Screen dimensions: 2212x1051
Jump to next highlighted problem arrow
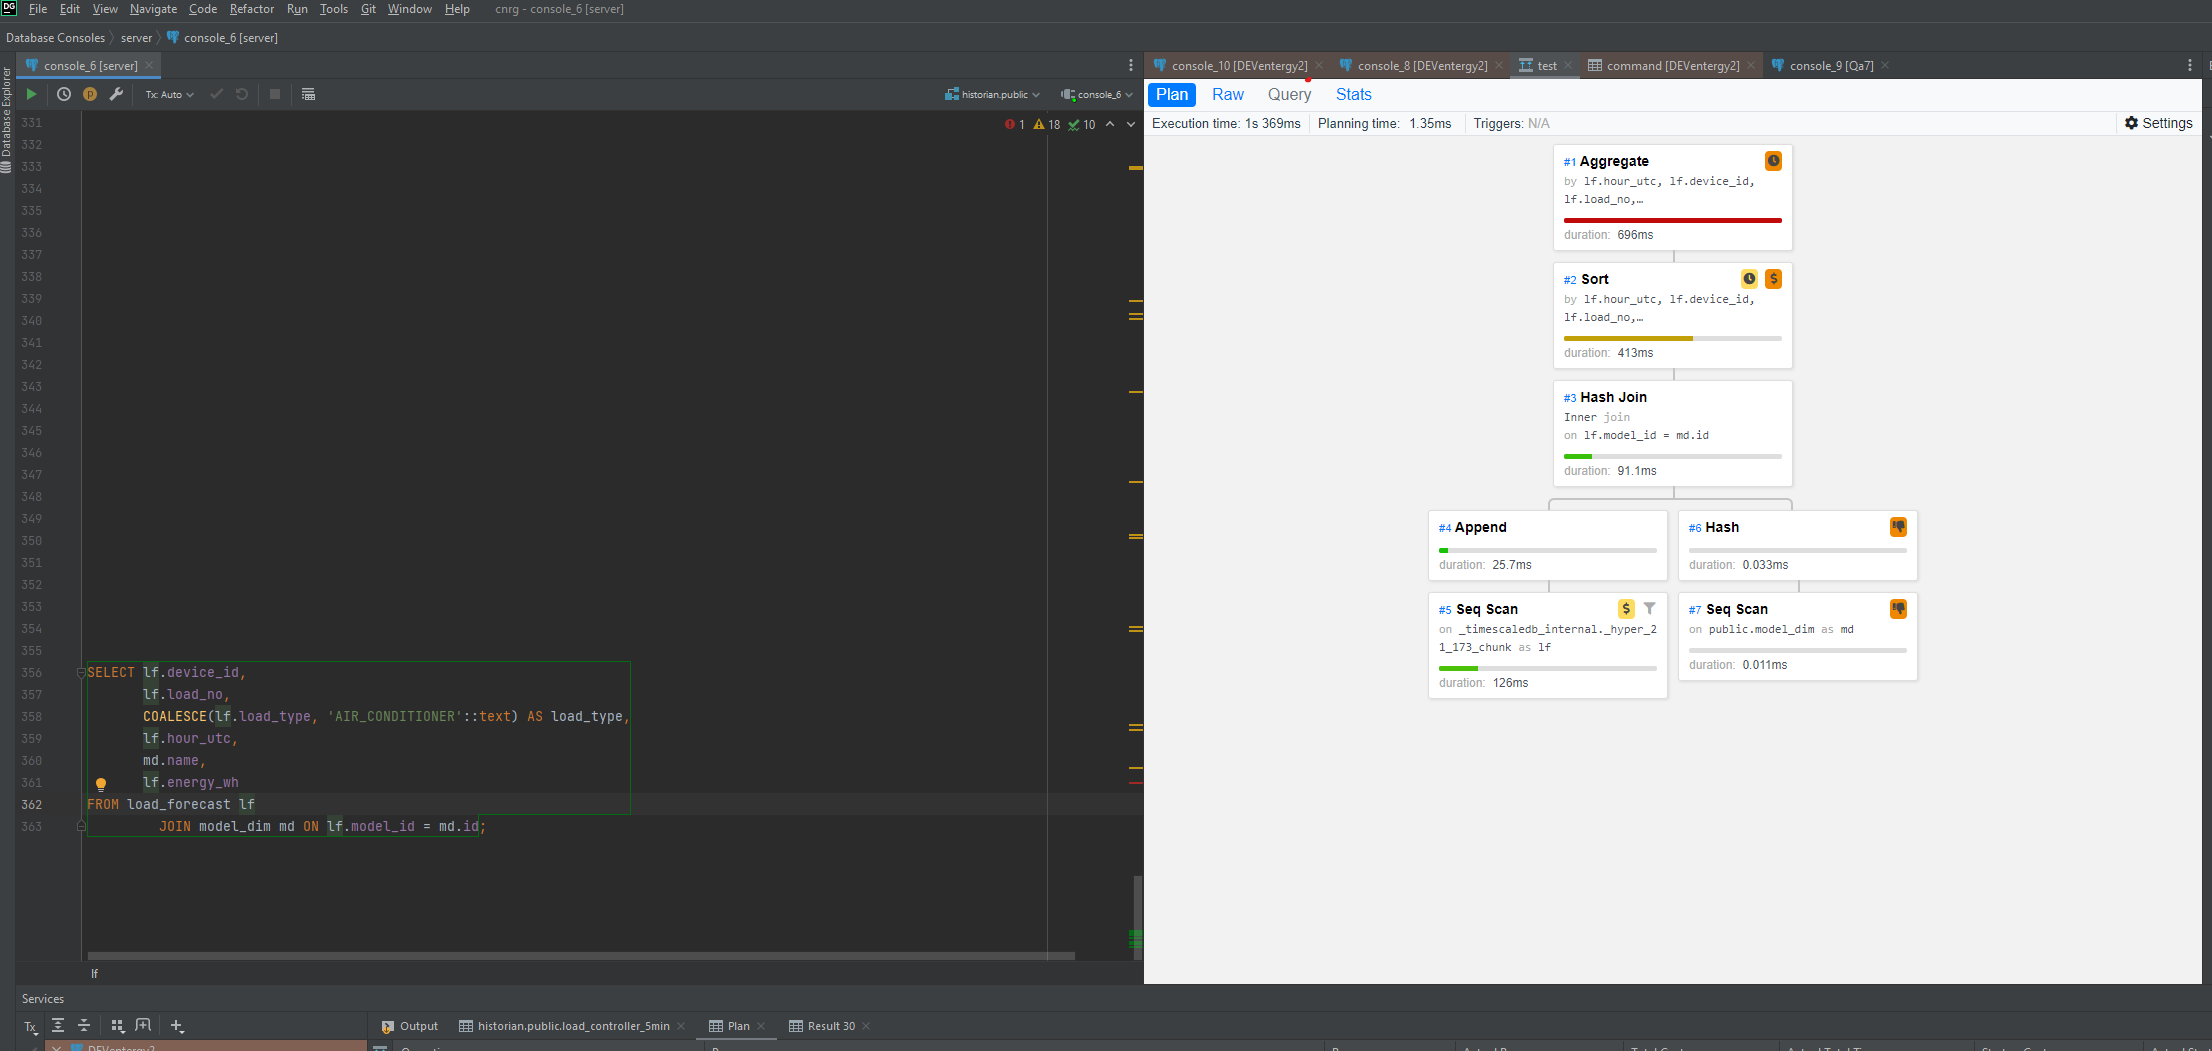[x=1131, y=124]
